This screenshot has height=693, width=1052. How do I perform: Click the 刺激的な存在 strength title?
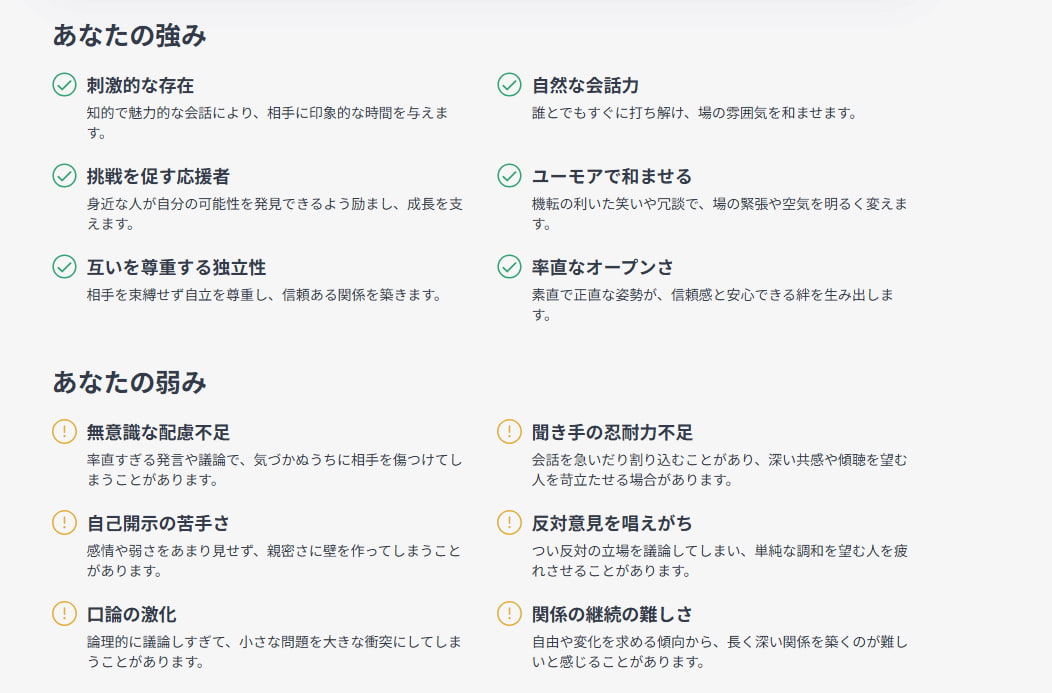[x=140, y=85]
